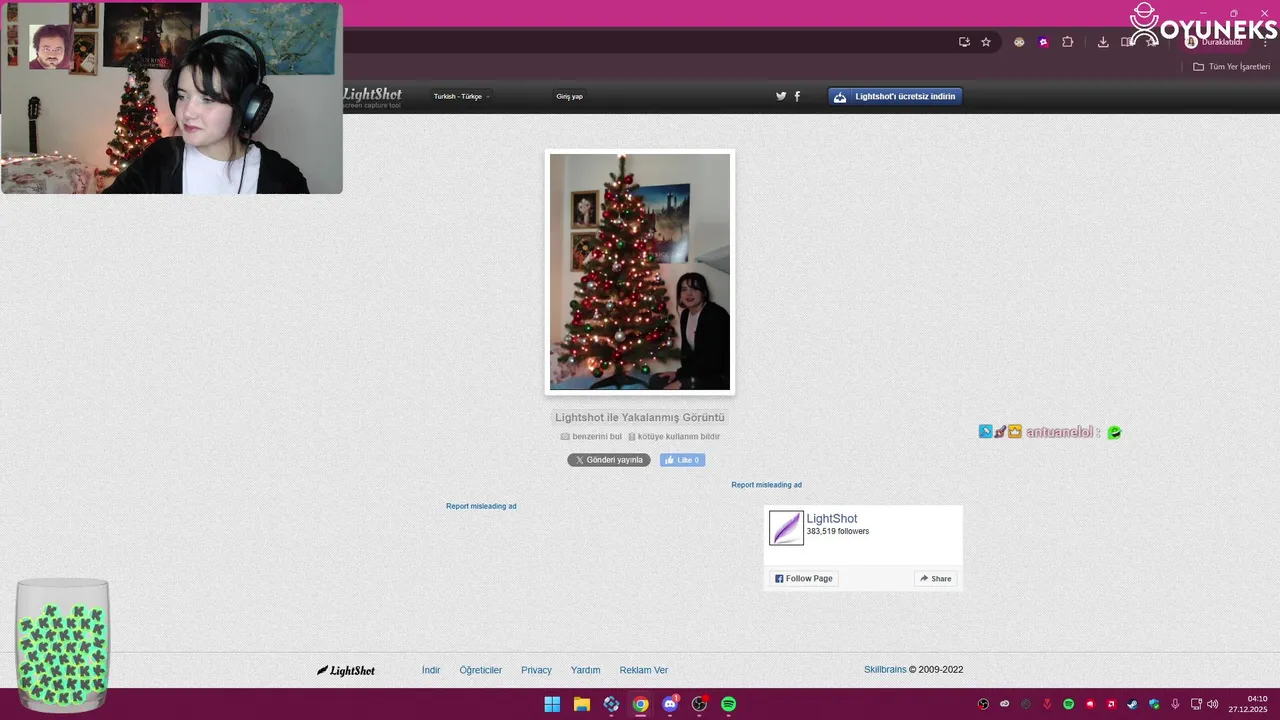Open the volume speaker tray icon

point(1212,704)
